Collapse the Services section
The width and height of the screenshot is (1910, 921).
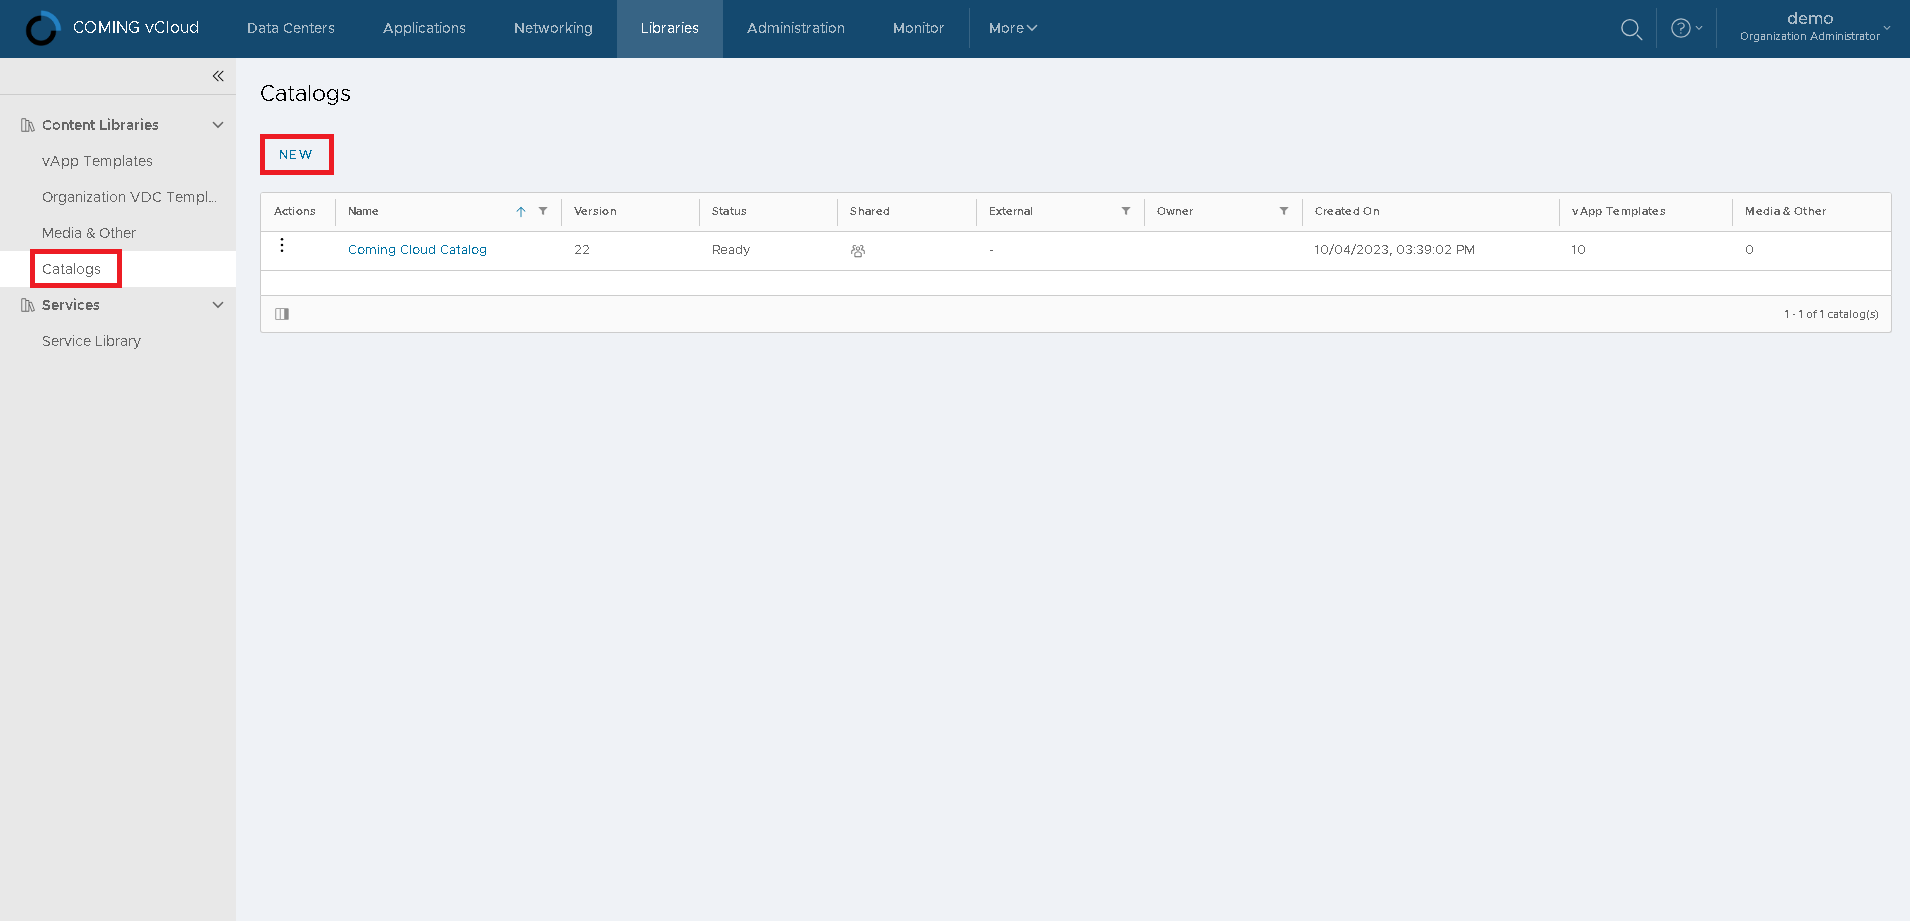pos(218,305)
